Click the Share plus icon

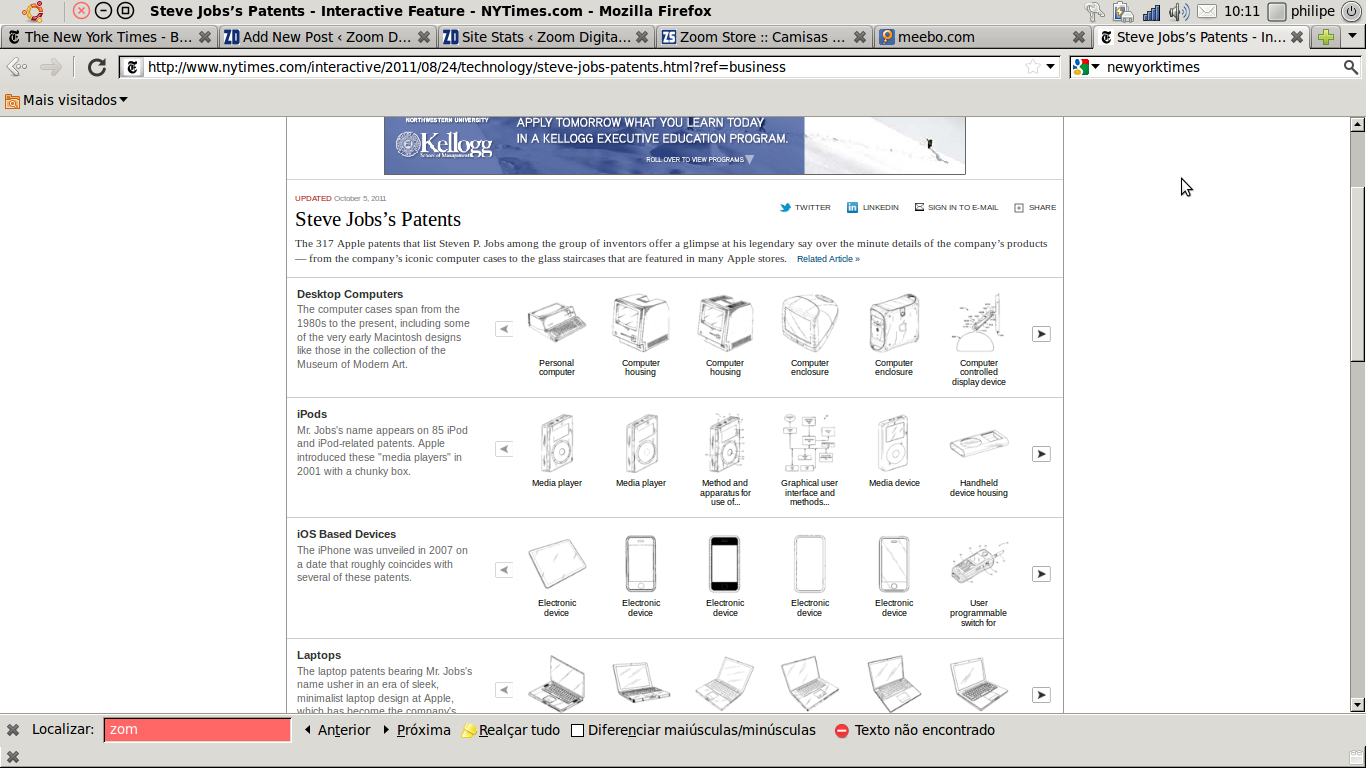(1019, 208)
